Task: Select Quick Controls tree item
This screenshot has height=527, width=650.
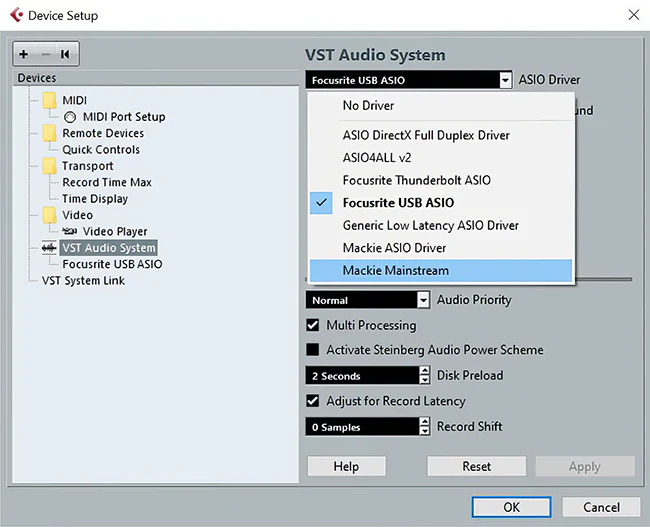Action: pos(101,150)
